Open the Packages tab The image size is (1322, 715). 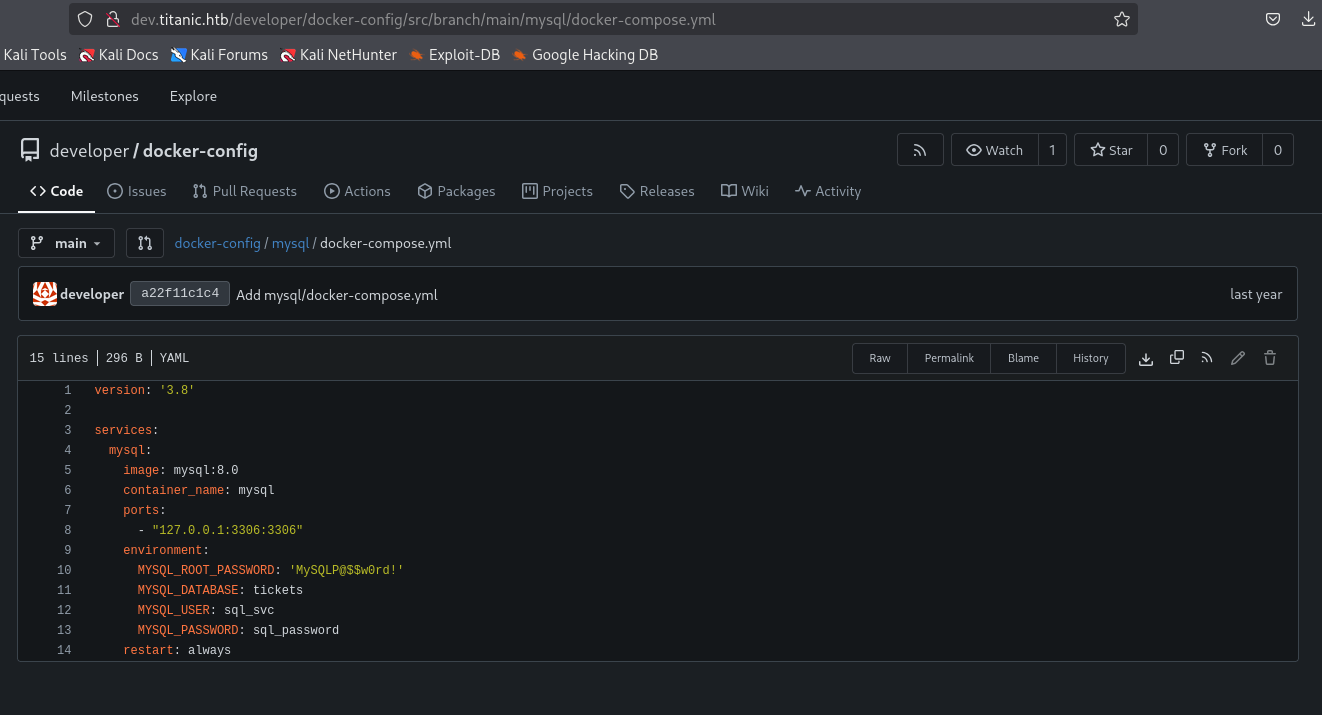pos(456,191)
